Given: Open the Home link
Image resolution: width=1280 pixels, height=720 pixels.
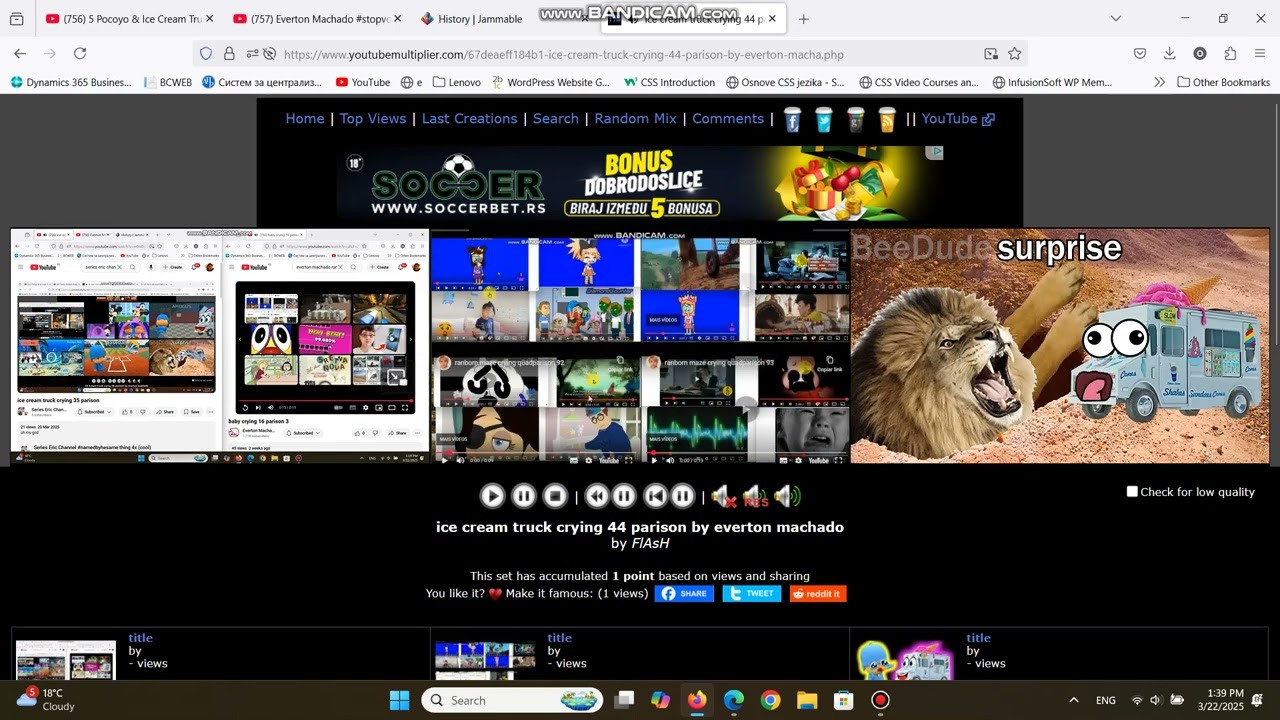Looking at the screenshot, I should pos(305,118).
